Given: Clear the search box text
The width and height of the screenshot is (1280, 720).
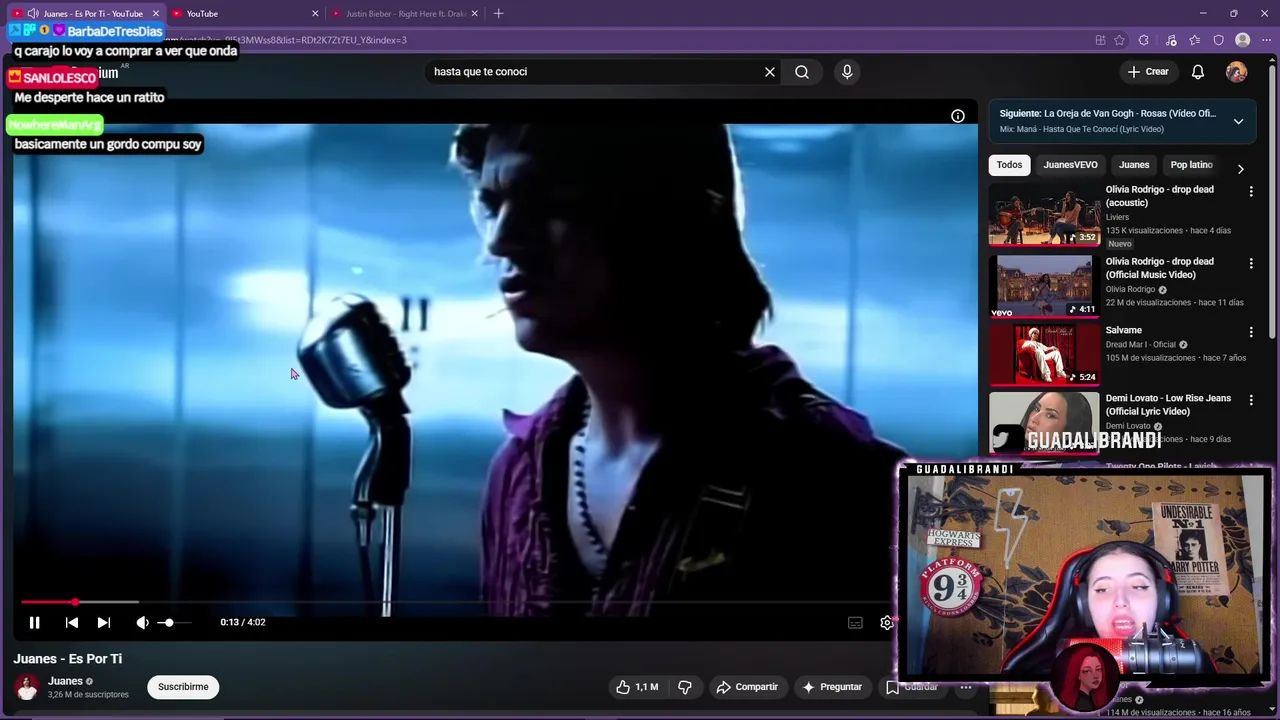Looking at the screenshot, I should [770, 72].
